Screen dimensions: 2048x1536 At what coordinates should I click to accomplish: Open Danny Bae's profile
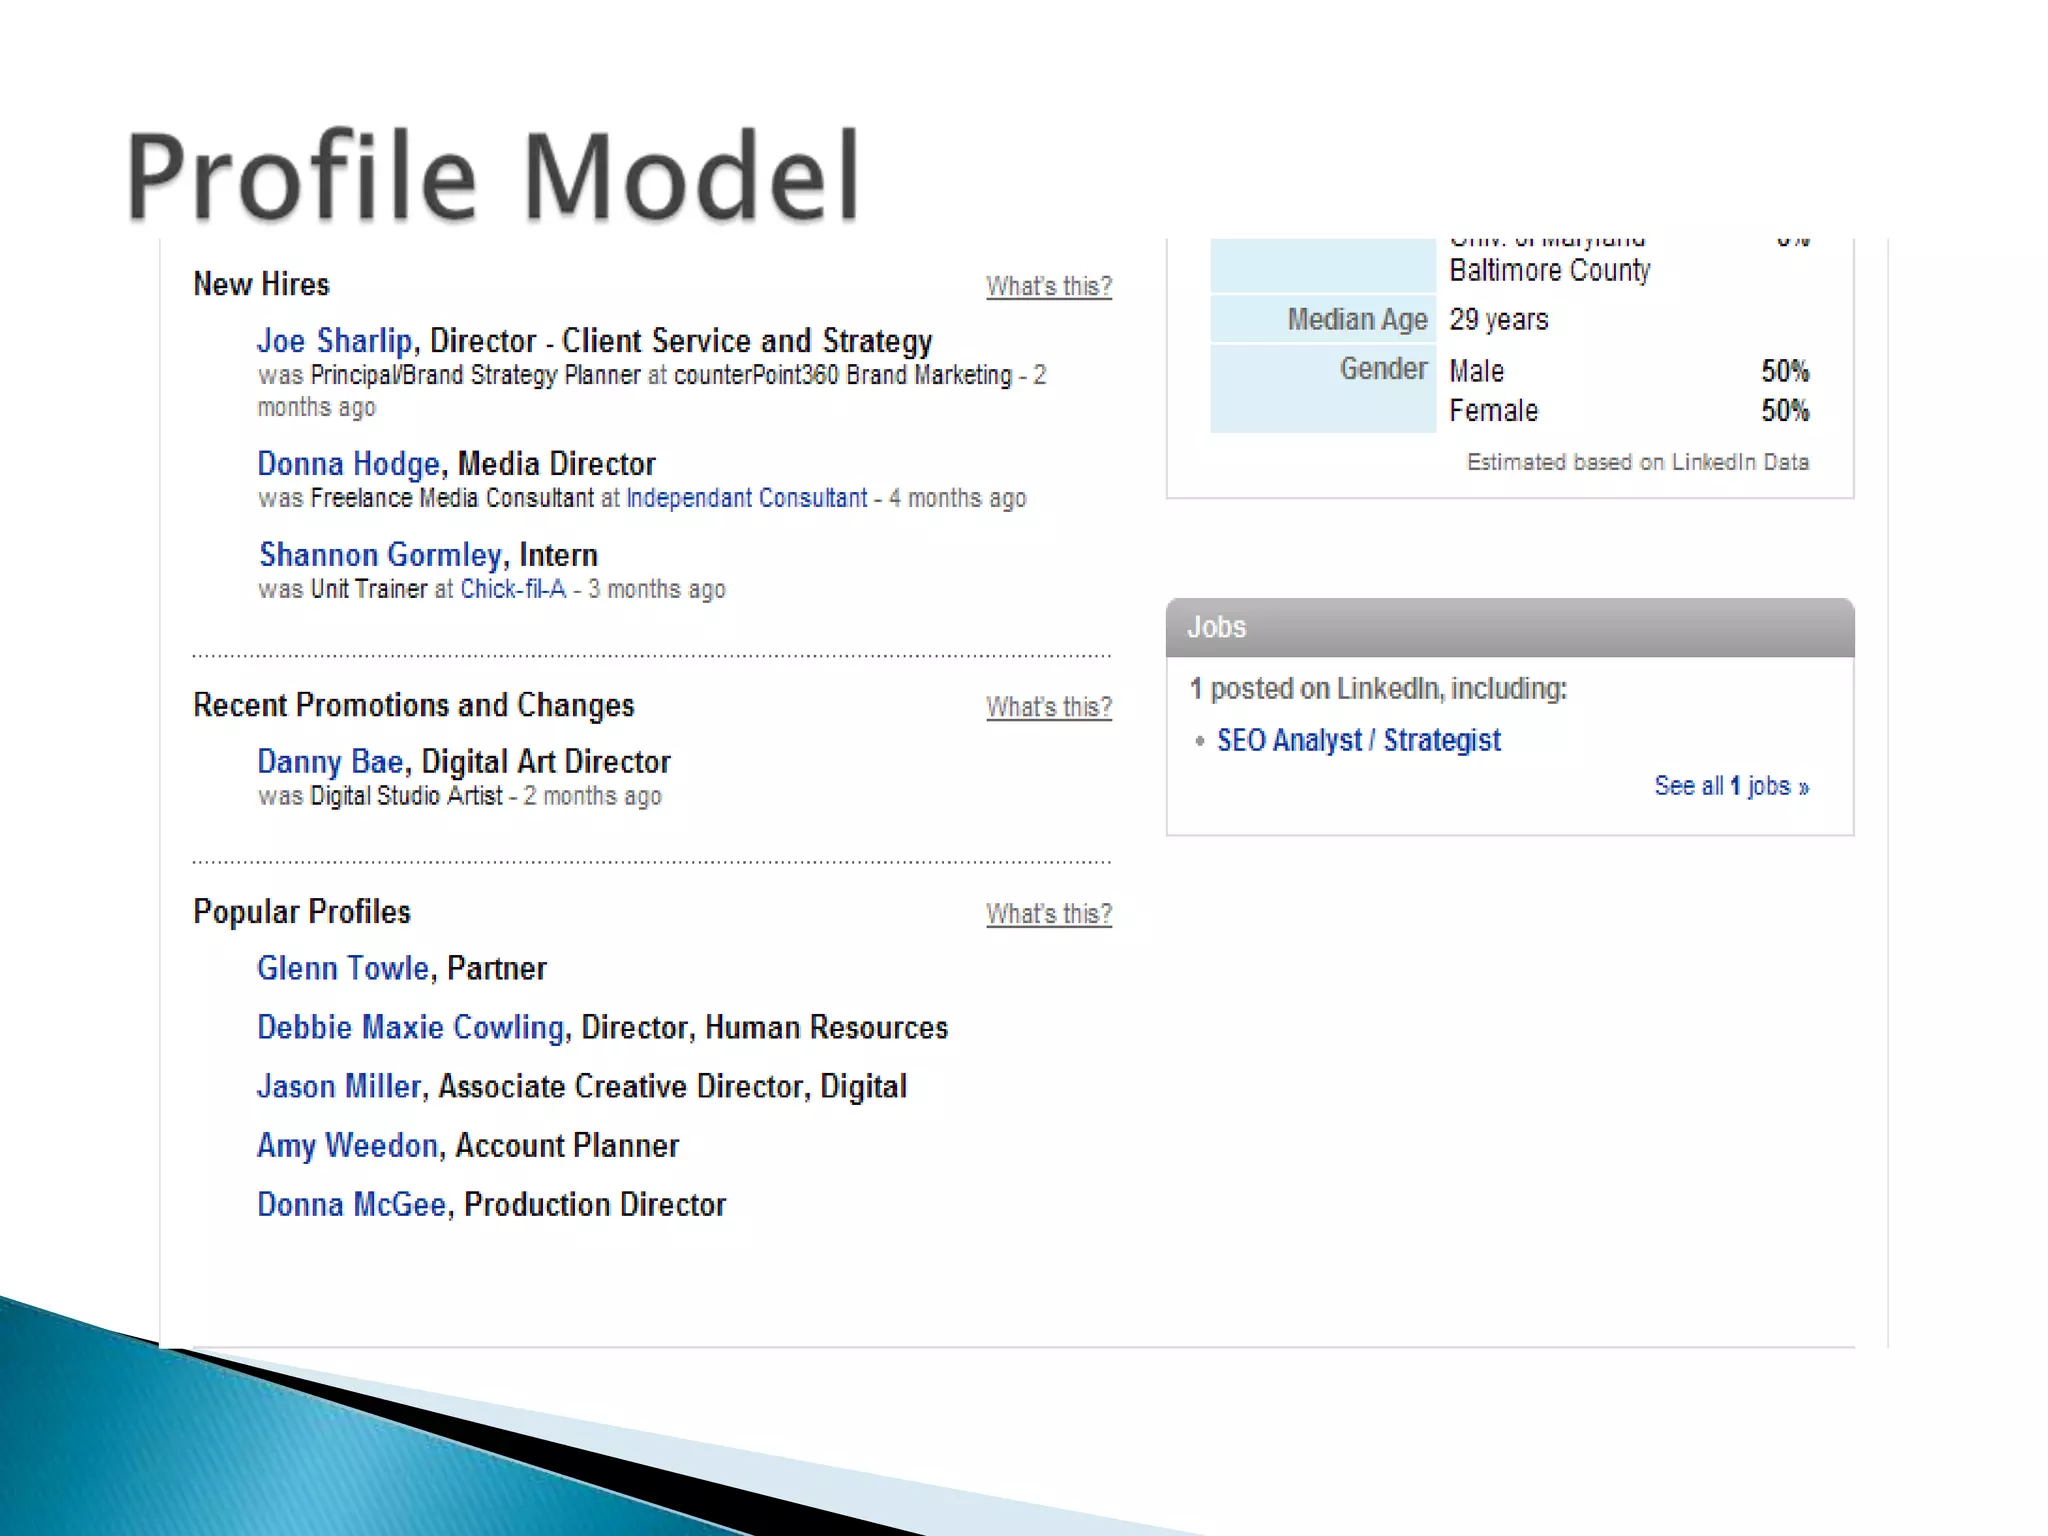(330, 762)
